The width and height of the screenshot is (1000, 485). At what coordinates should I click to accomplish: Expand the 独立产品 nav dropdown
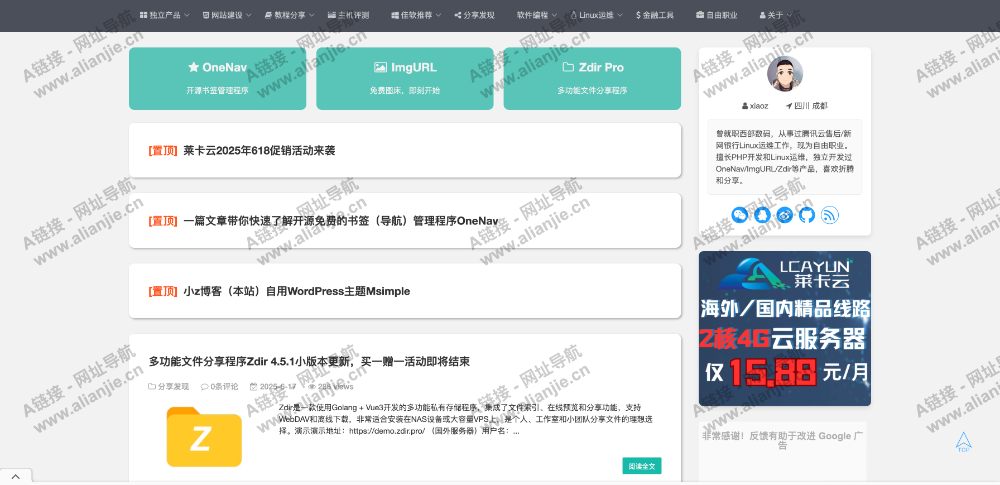165,15
